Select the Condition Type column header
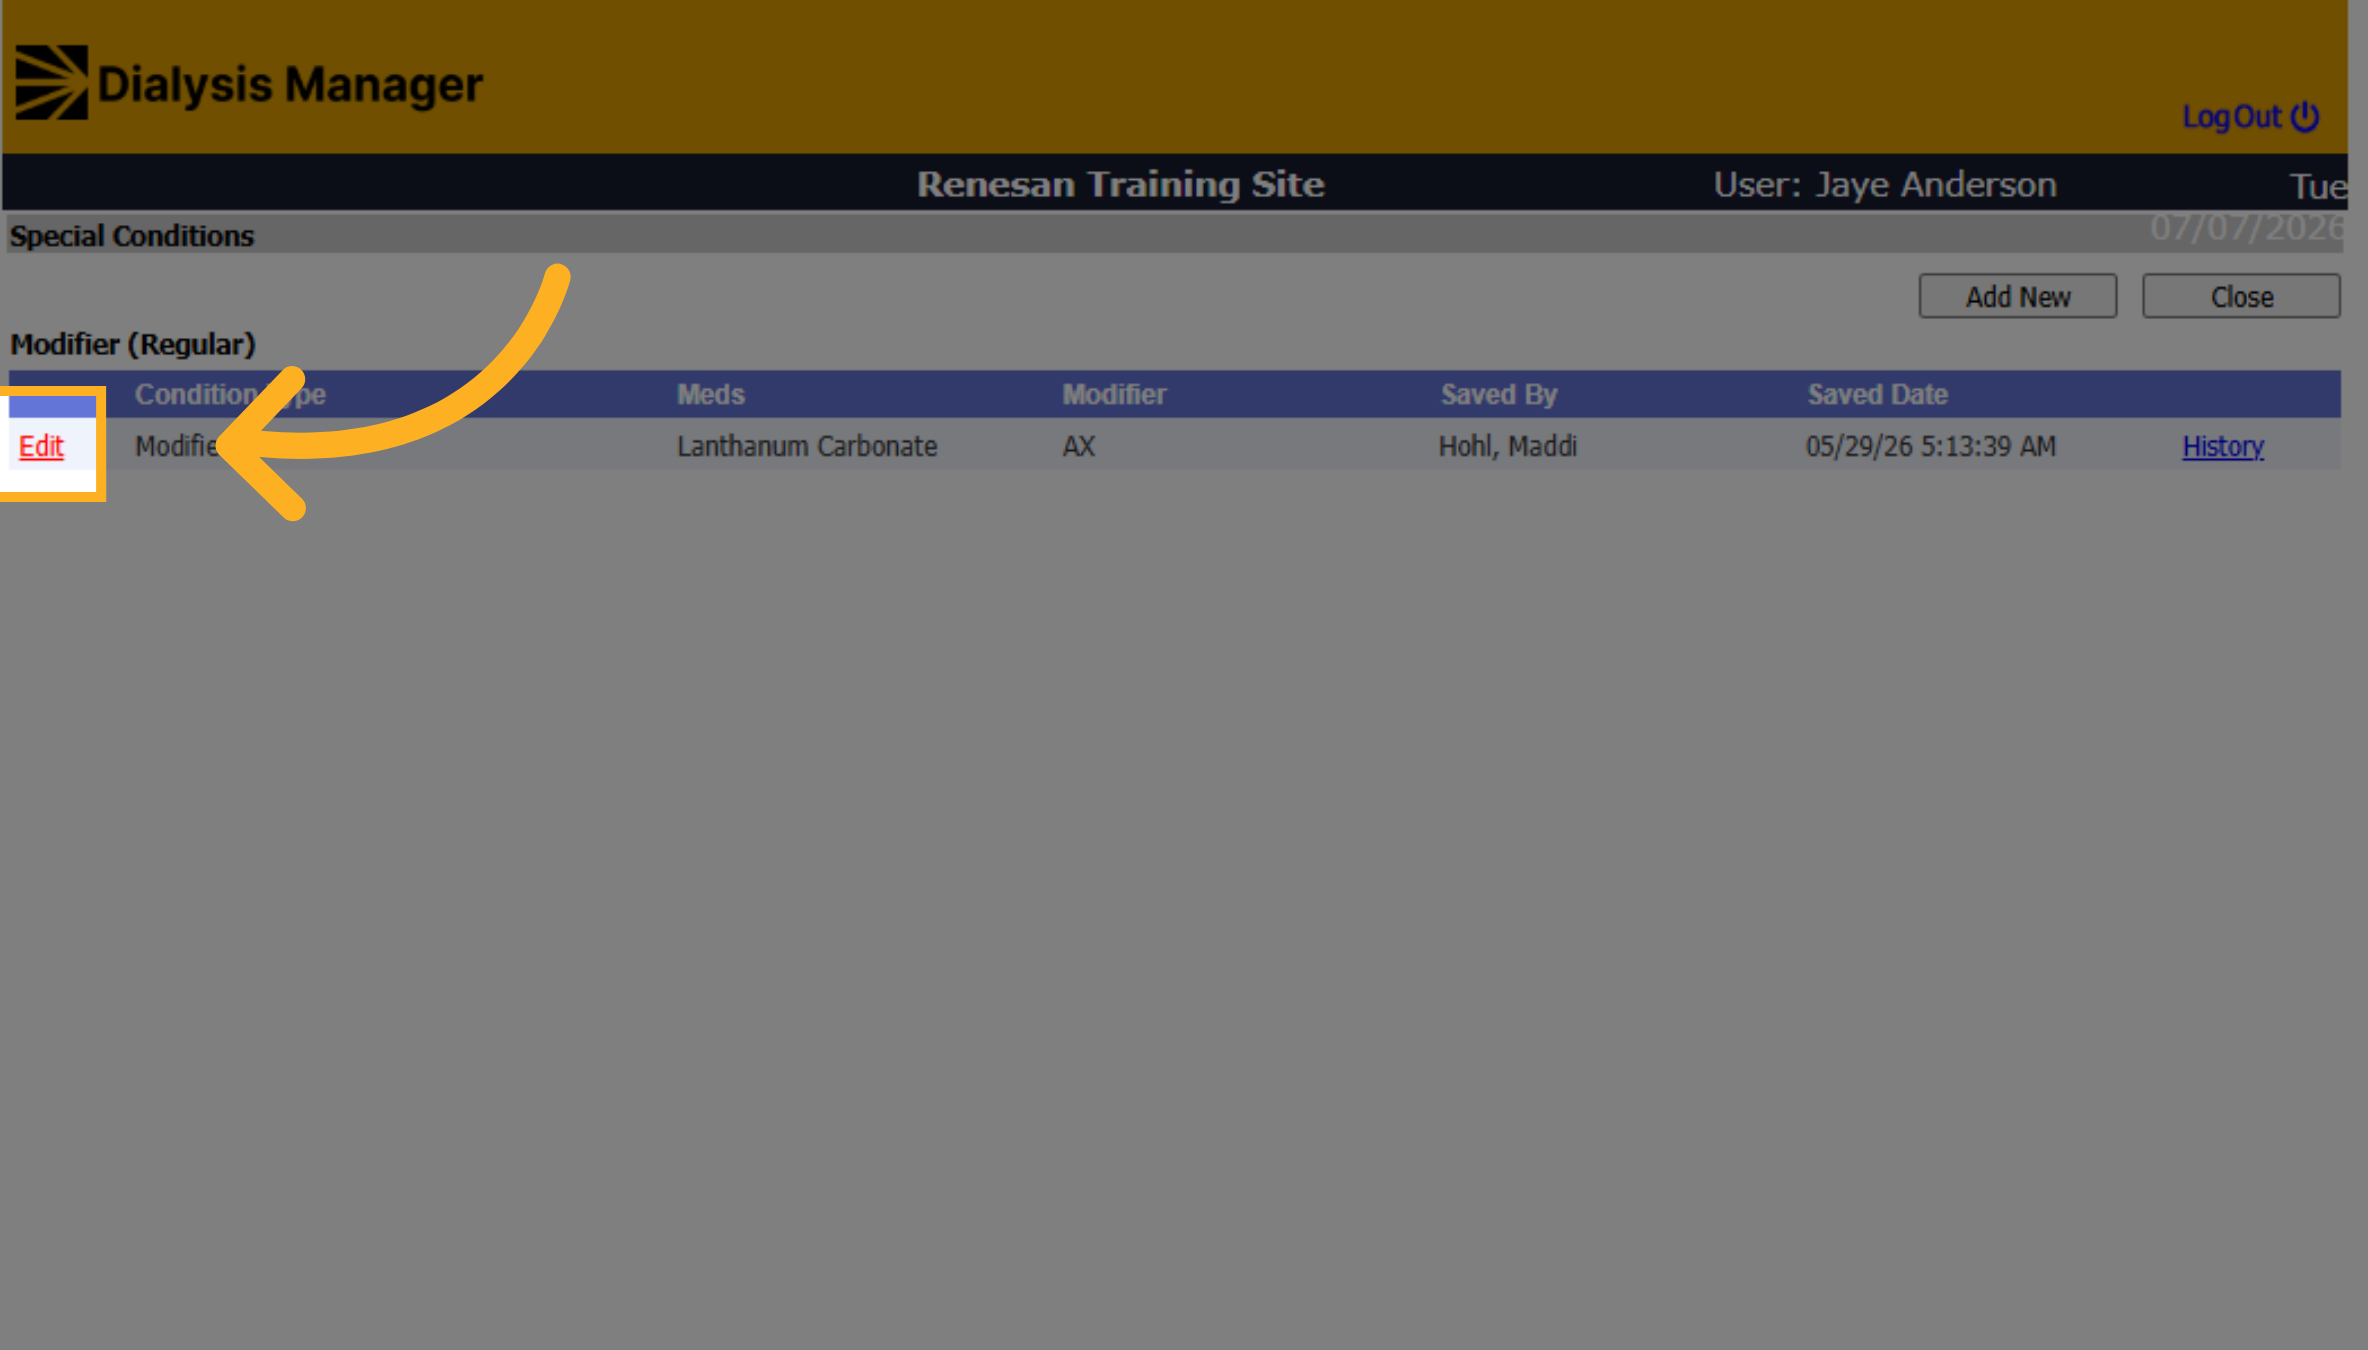Viewport: 2368px width, 1350px height. click(x=230, y=394)
